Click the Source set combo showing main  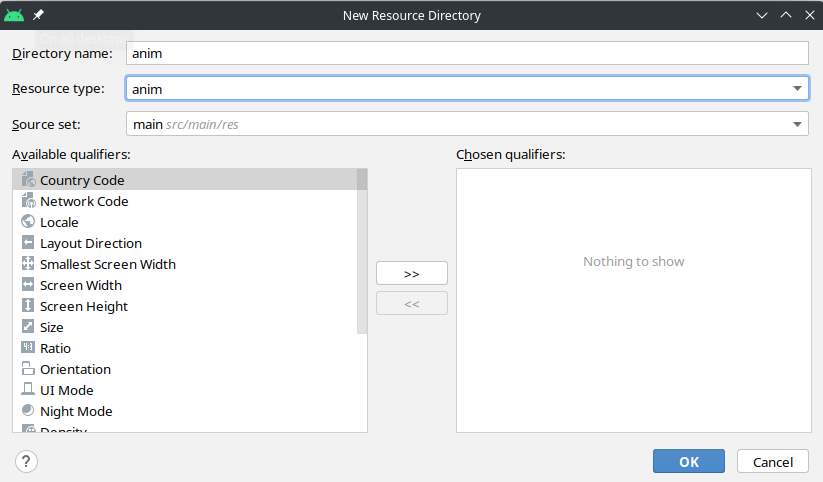click(x=467, y=124)
